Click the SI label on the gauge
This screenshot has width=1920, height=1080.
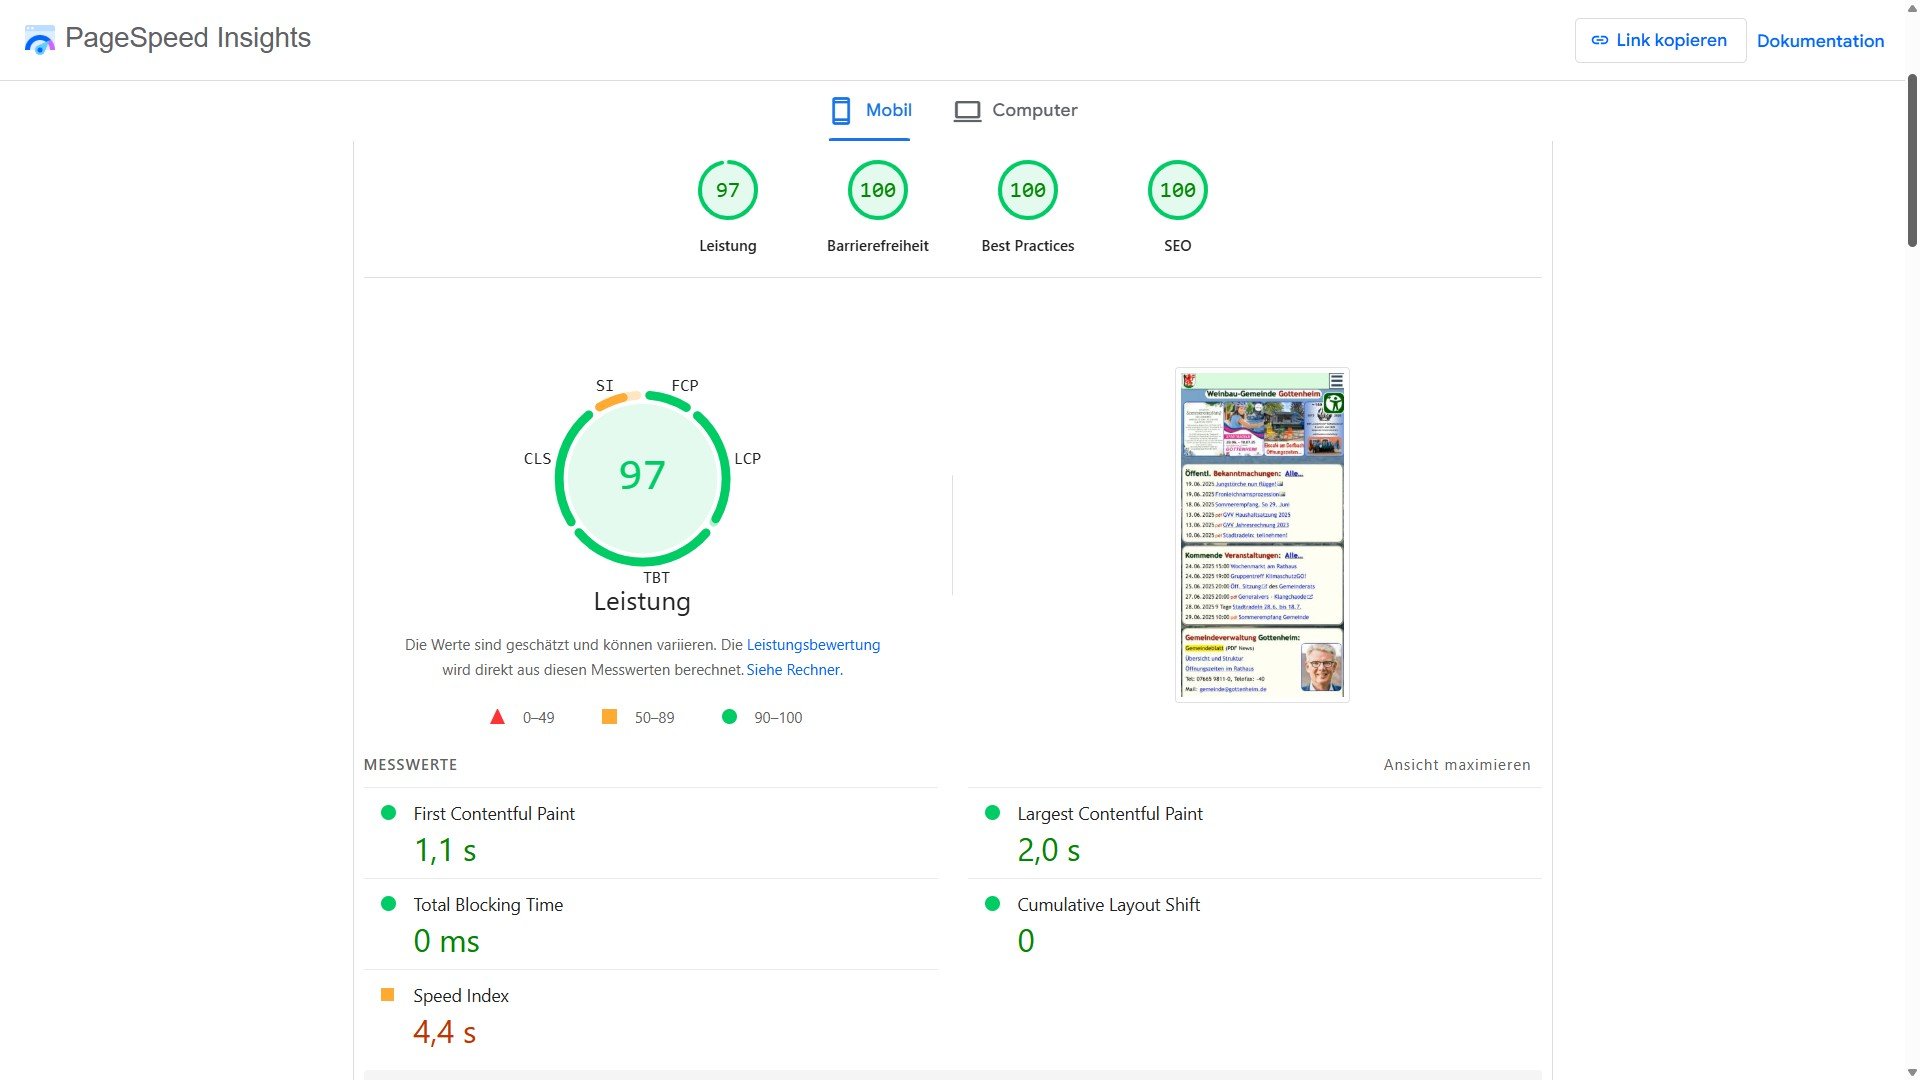(x=605, y=386)
